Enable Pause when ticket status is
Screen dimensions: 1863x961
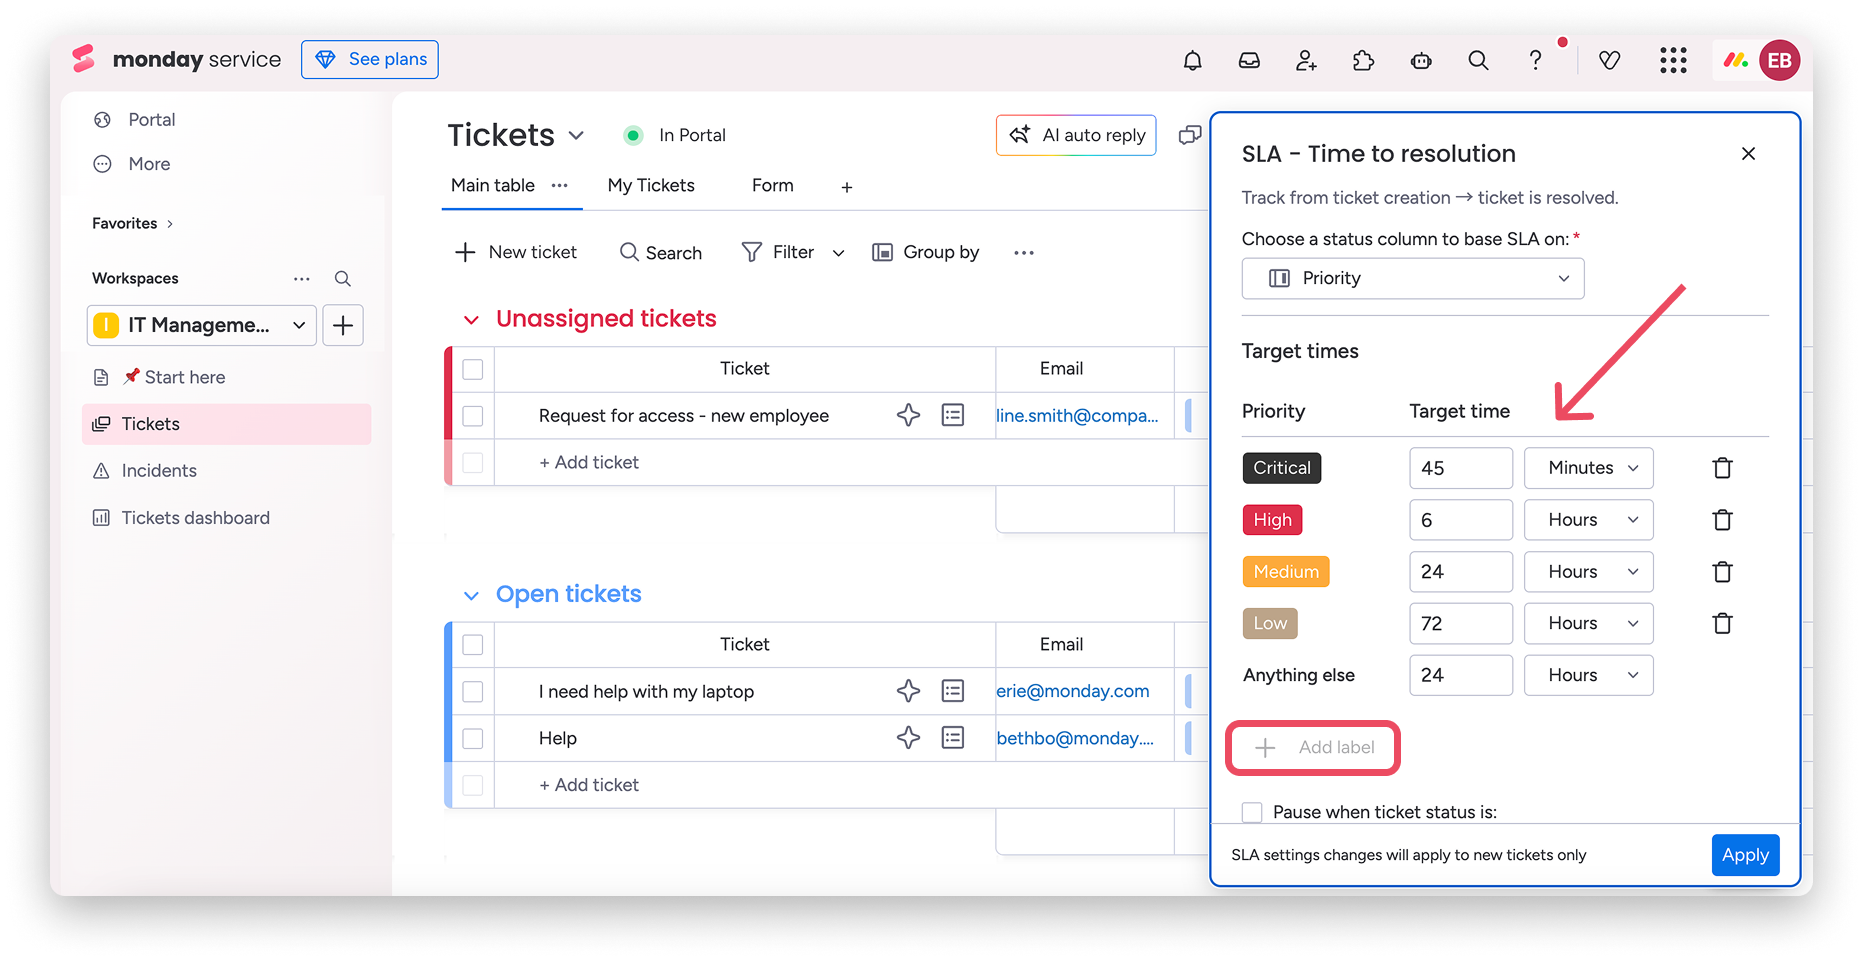tap(1251, 812)
